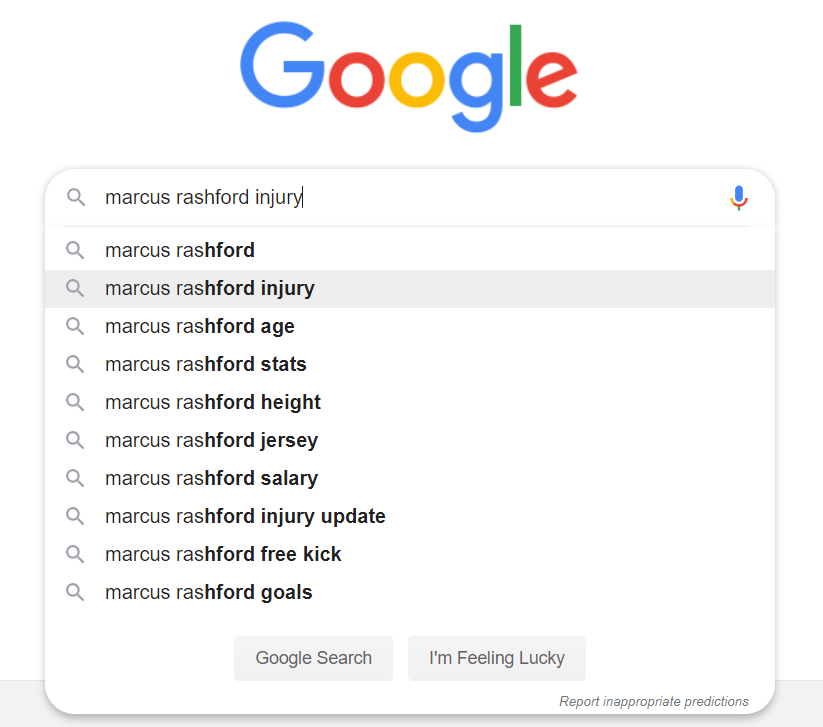Screen dimensions: 823x727
Task: Open 'Report inappropriate predictions' link
Action: click(x=653, y=701)
